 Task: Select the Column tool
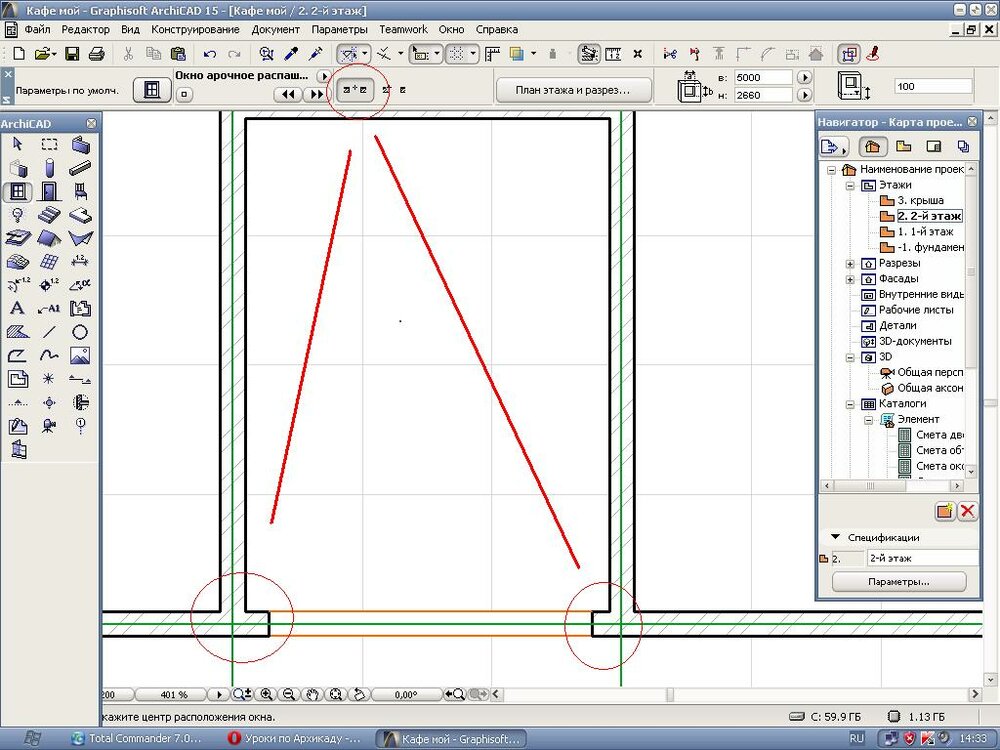click(x=49, y=168)
